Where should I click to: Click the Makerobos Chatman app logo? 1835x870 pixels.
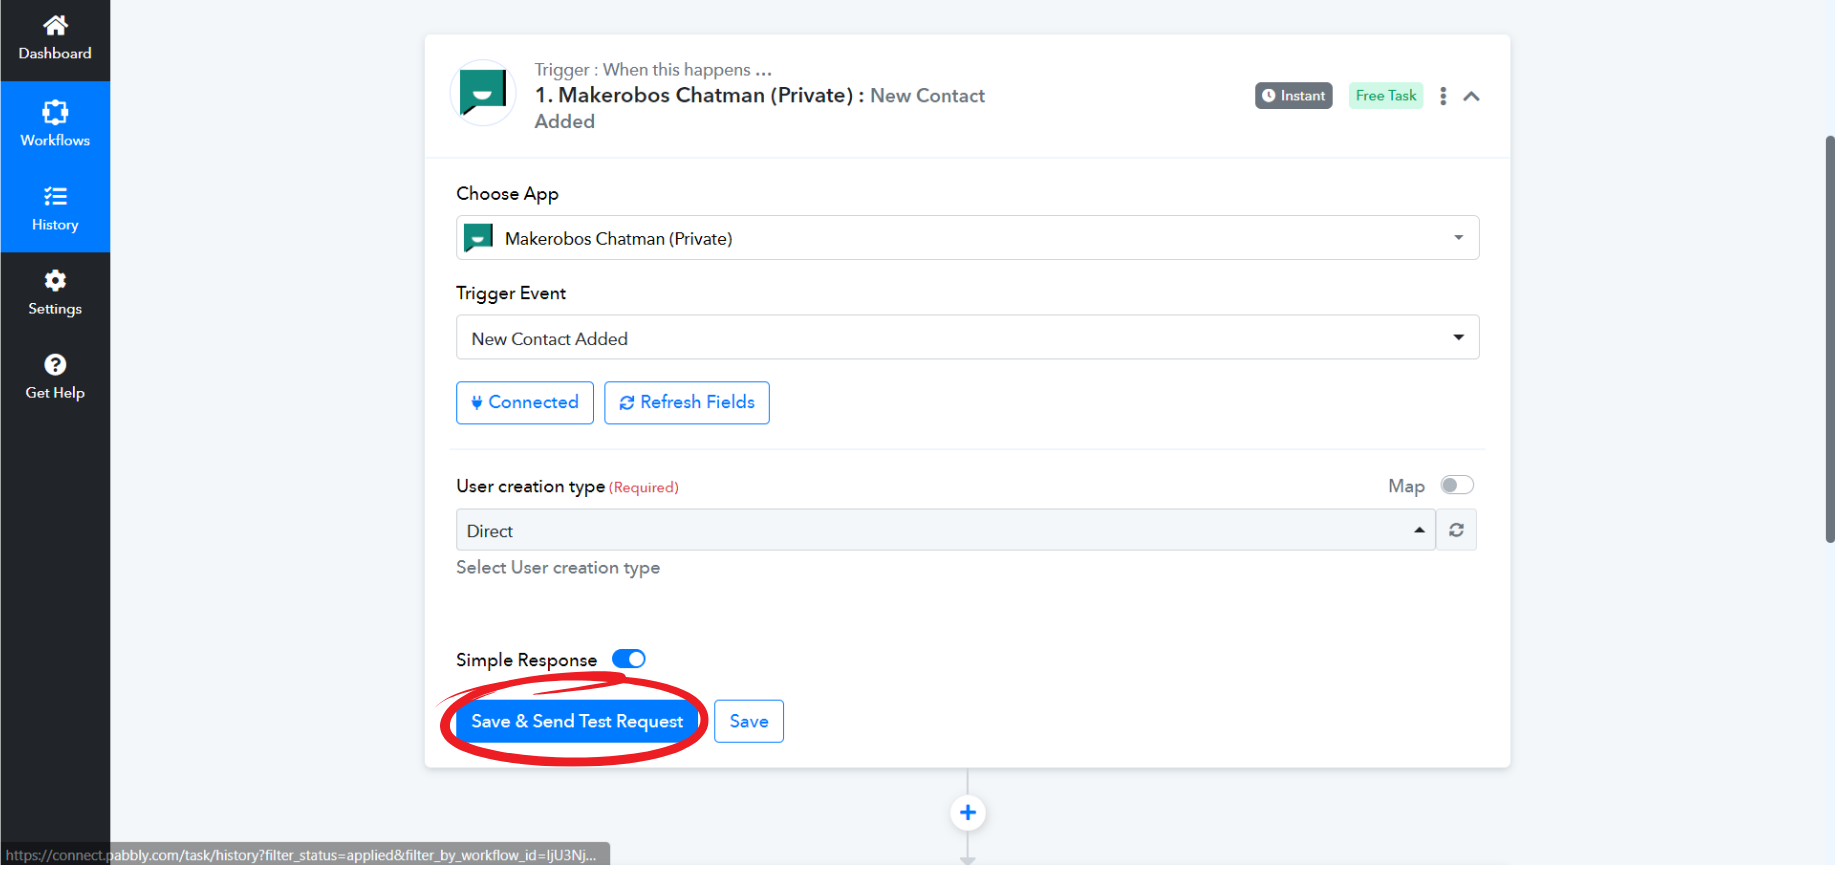click(483, 93)
